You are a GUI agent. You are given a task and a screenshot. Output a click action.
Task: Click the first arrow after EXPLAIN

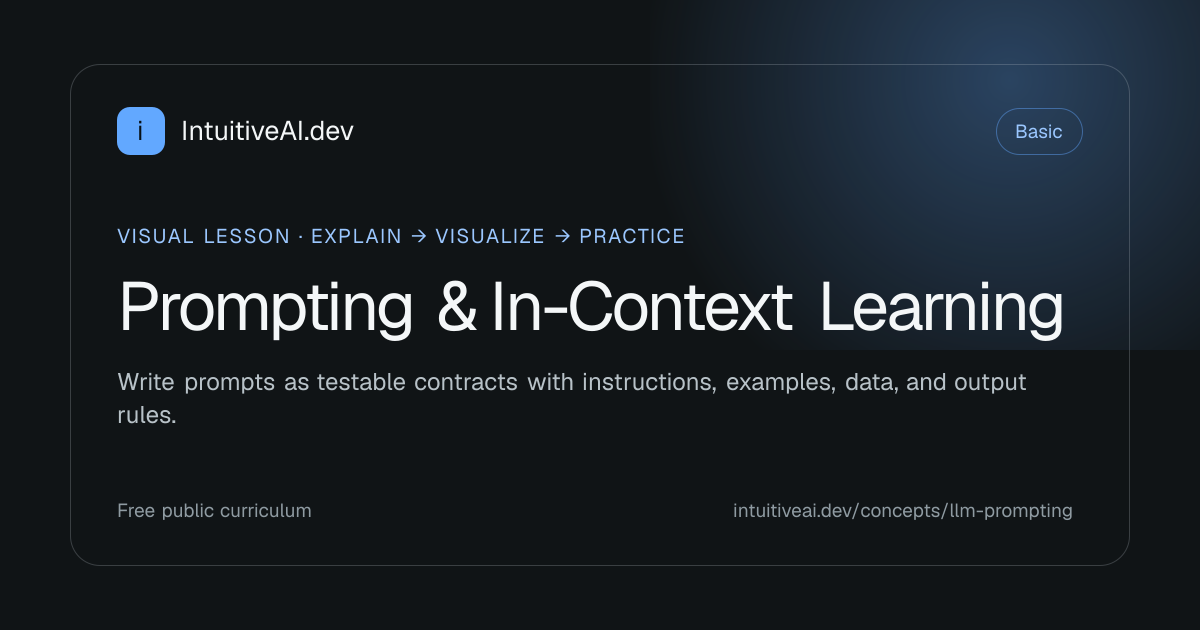pos(418,237)
